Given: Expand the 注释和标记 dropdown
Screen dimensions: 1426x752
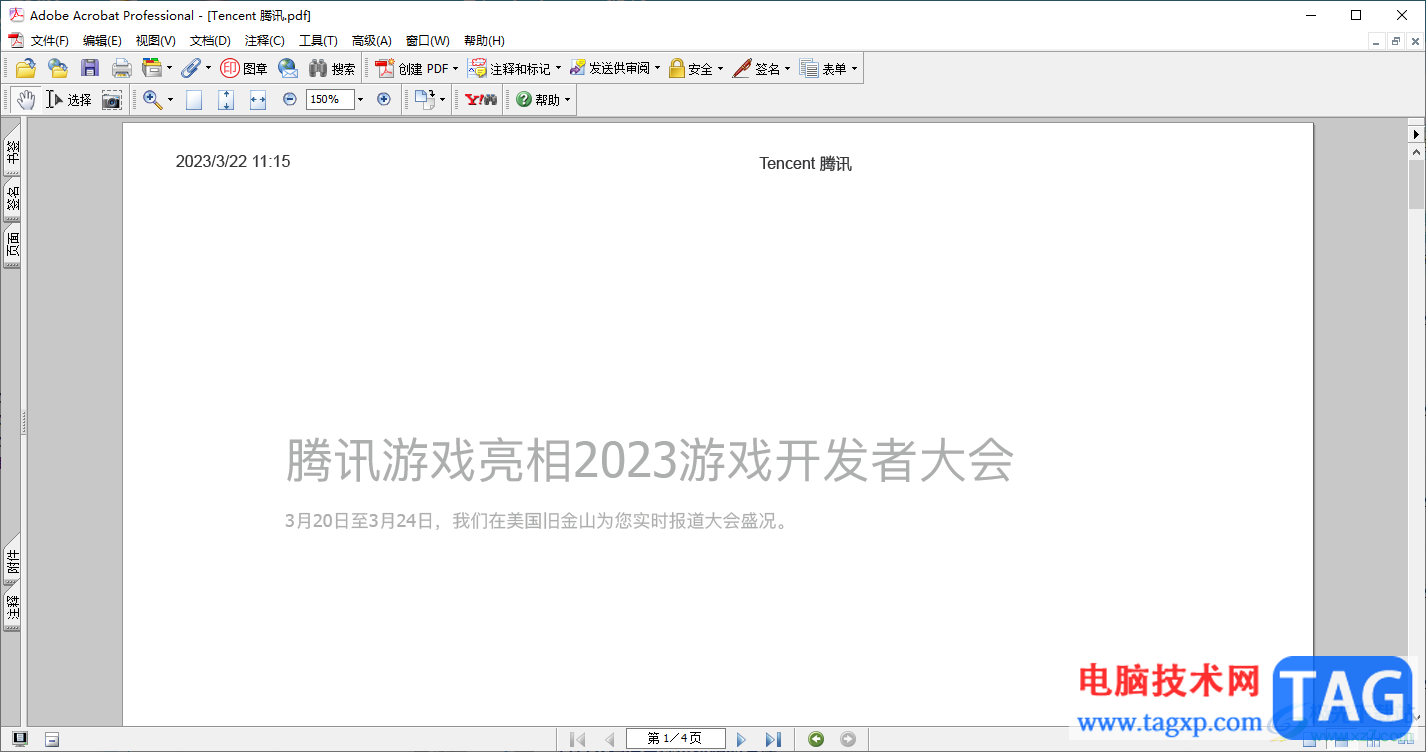Looking at the screenshot, I should click(558, 68).
